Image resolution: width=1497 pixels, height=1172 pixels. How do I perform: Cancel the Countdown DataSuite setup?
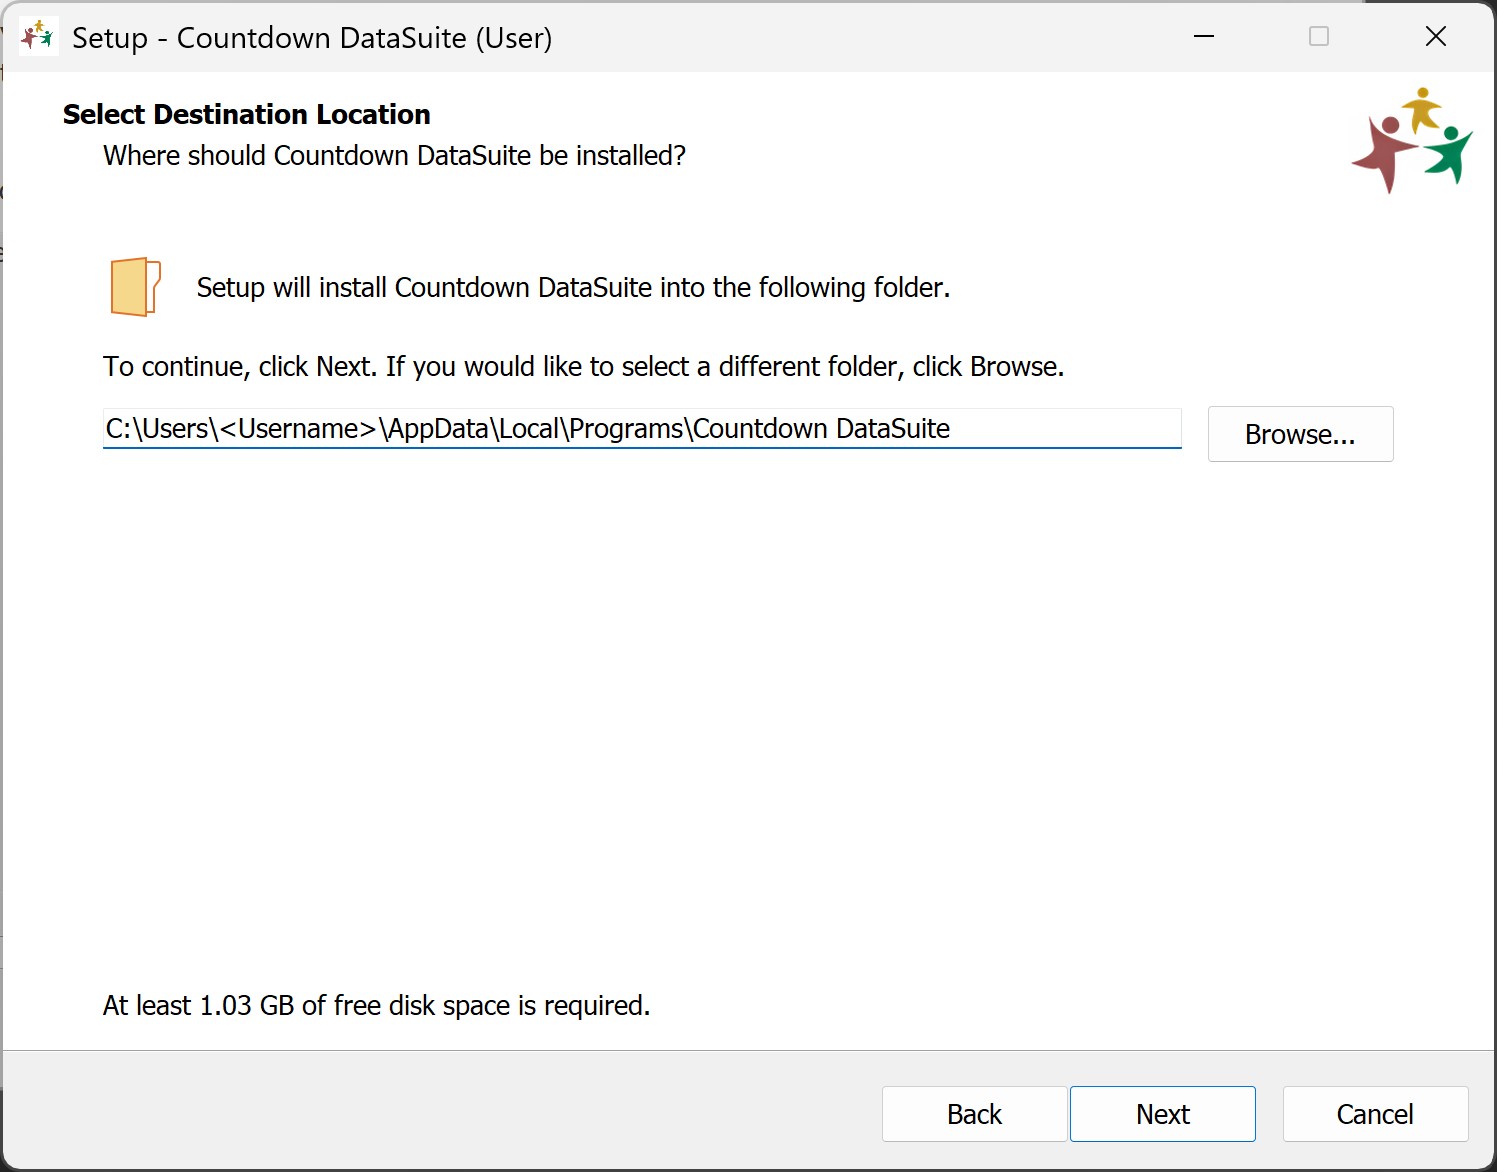click(1375, 1114)
